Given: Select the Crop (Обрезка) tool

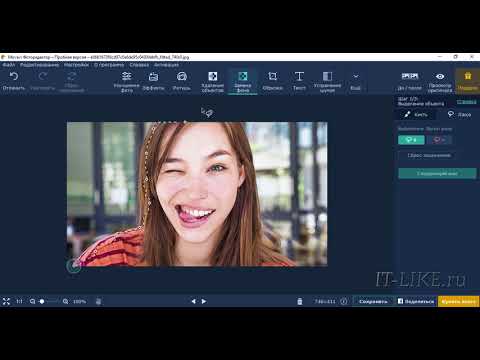Looking at the screenshot, I should pos(272,81).
